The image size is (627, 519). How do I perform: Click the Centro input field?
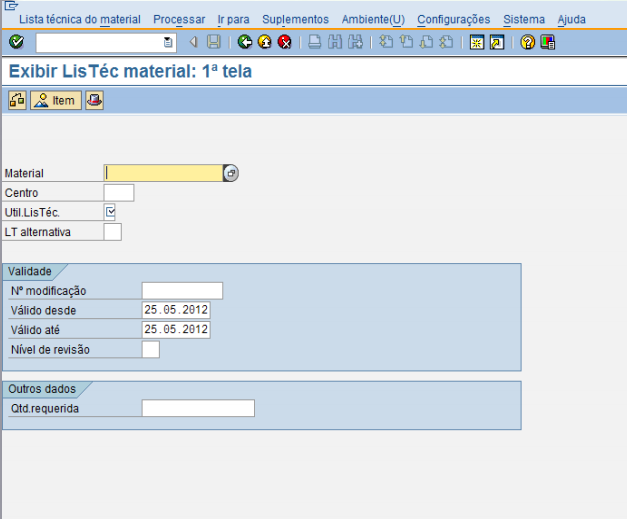(118, 192)
